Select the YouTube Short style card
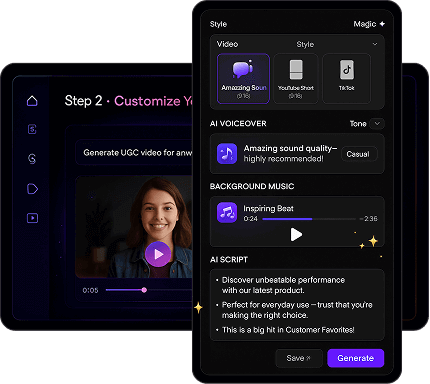Viewport: 430px width, 384px height. point(296,79)
